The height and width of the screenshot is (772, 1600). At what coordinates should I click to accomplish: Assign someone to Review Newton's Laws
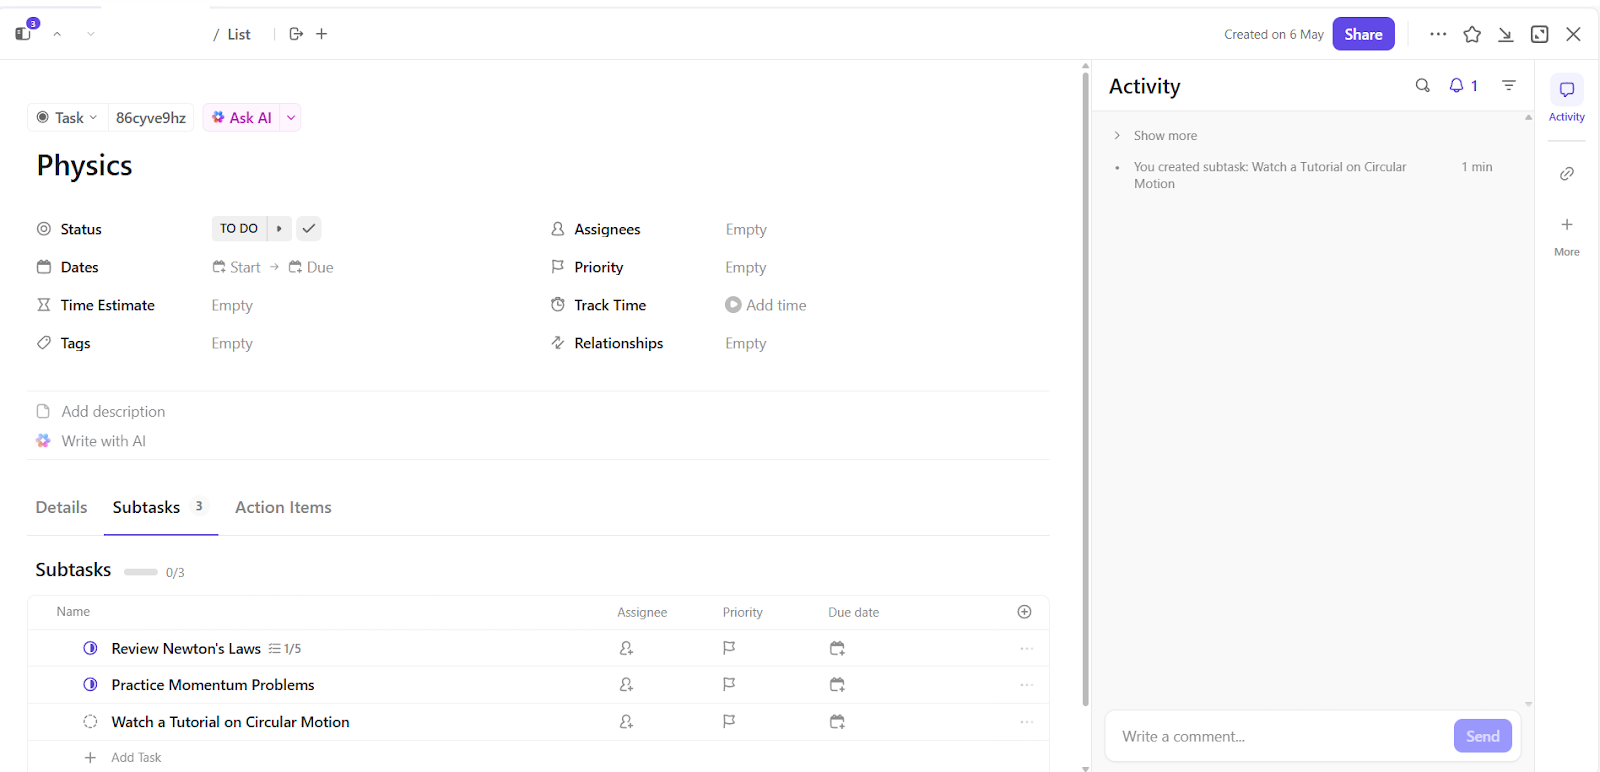coord(626,649)
